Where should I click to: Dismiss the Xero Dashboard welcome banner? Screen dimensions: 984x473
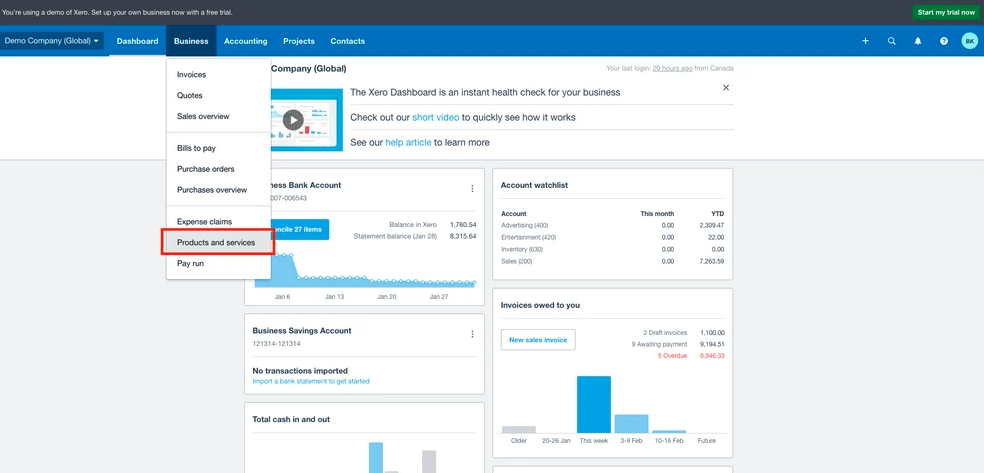[x=726, y=87]
